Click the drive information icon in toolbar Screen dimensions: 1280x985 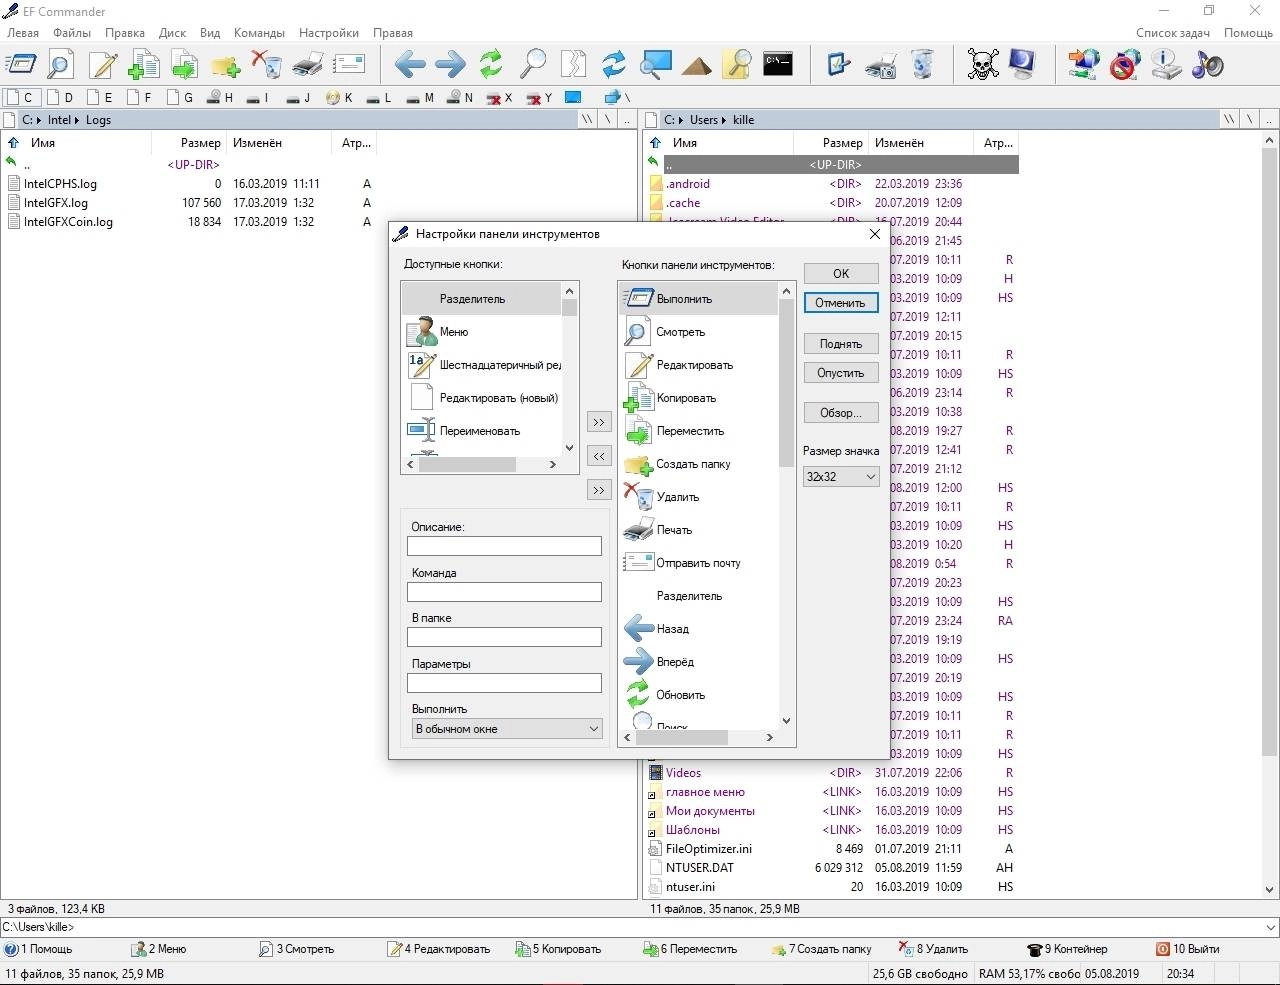(1166, 65)
